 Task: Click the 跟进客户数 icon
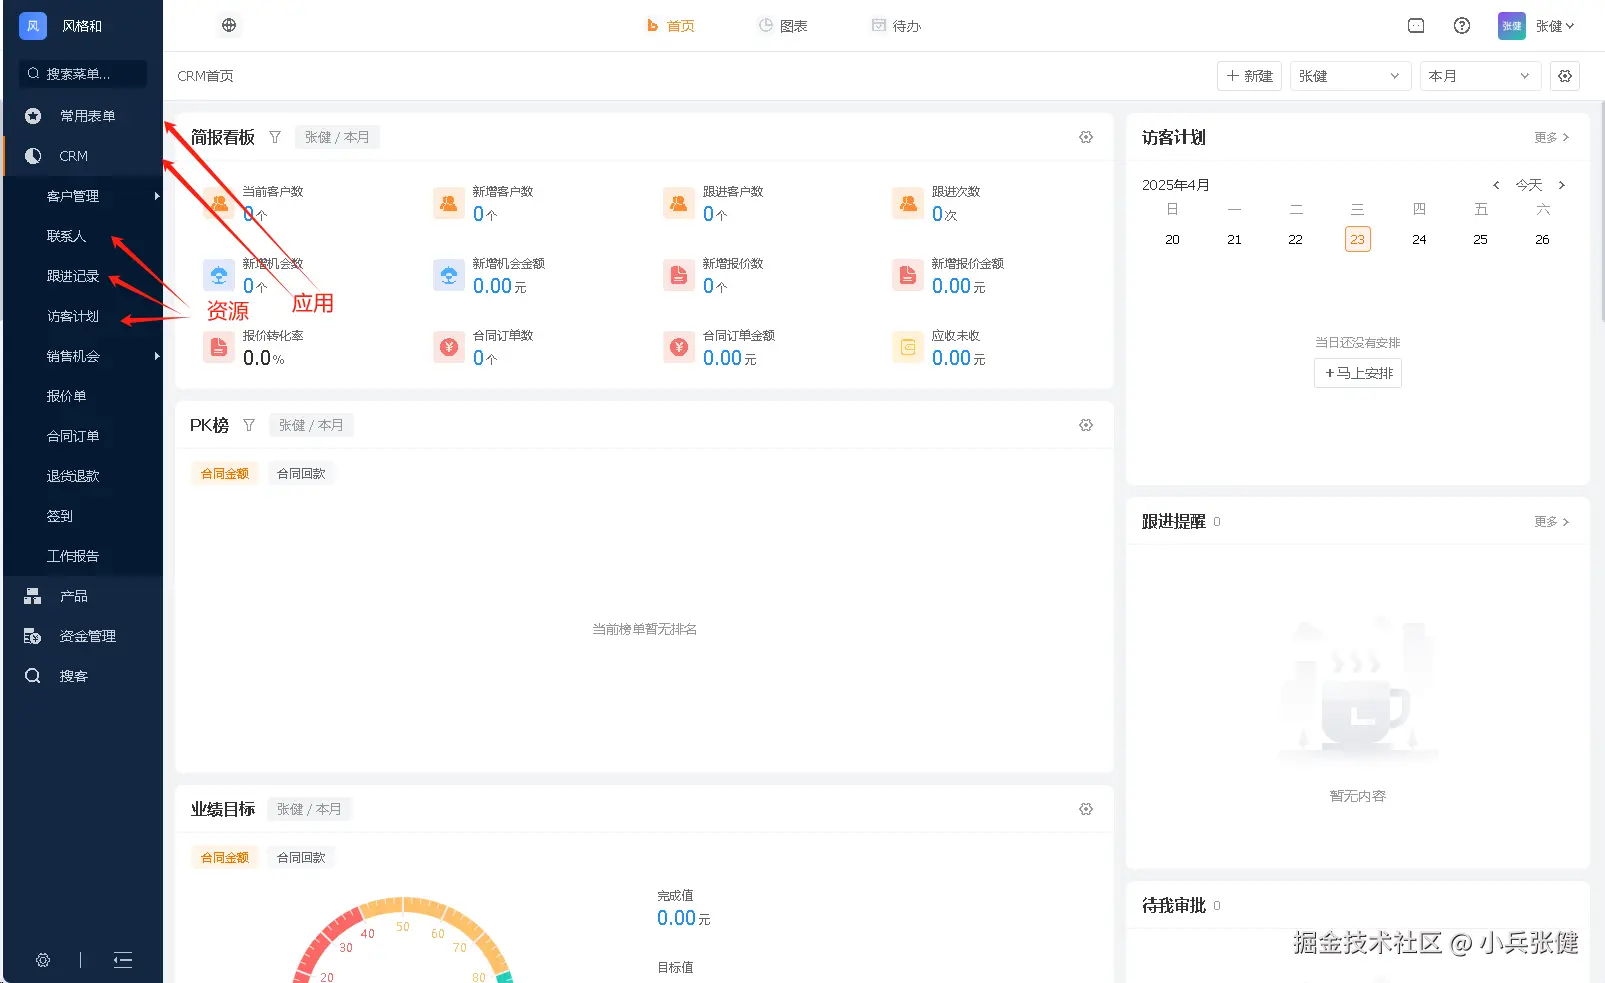tap(679, 203)
